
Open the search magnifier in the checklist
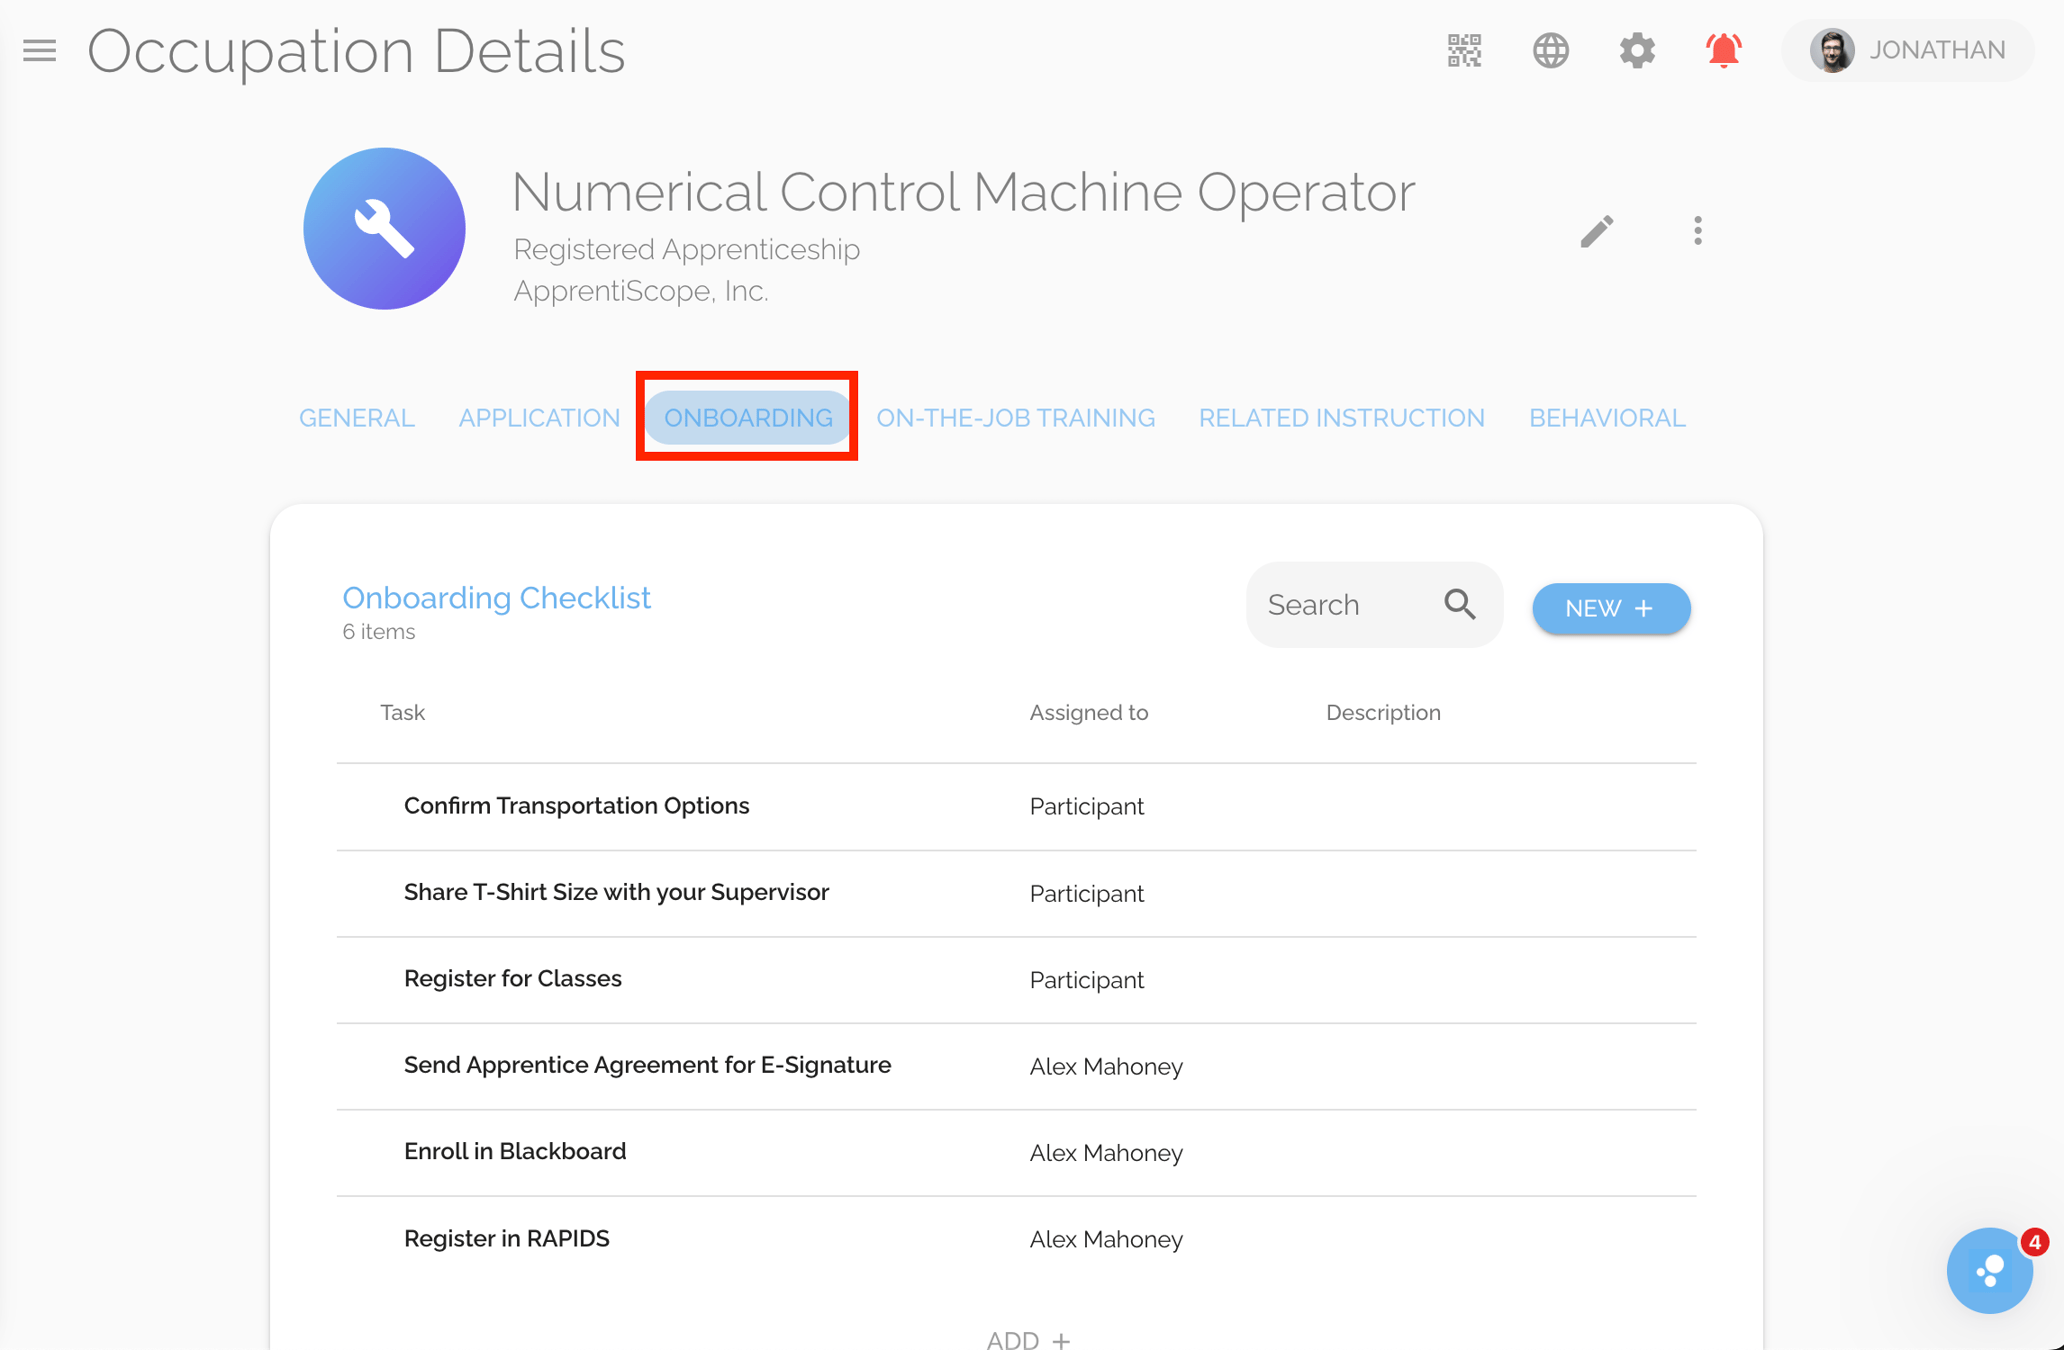1459,604
